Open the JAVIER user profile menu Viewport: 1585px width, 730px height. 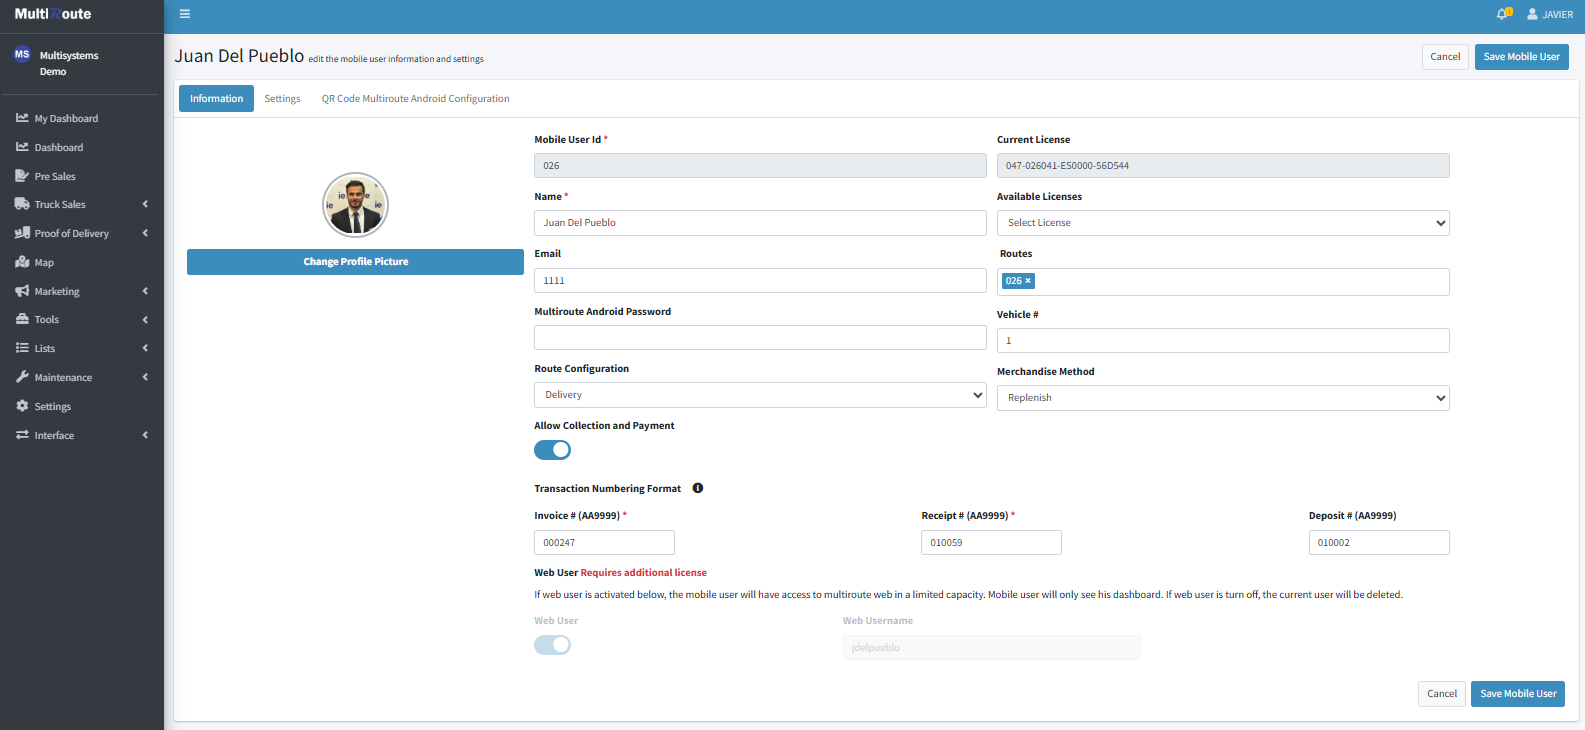[x=1550, y=14]
